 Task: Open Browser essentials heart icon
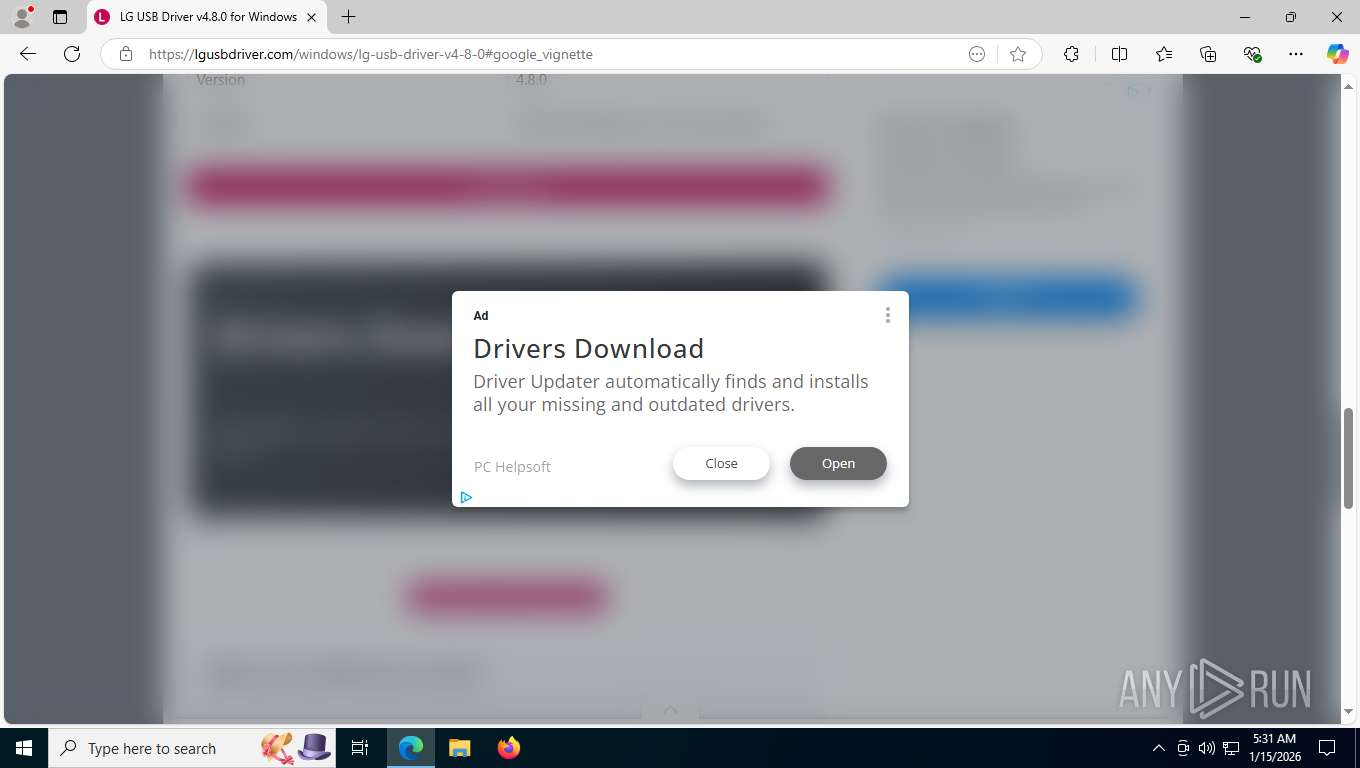pyautogui.click(x=1252, y=54)
